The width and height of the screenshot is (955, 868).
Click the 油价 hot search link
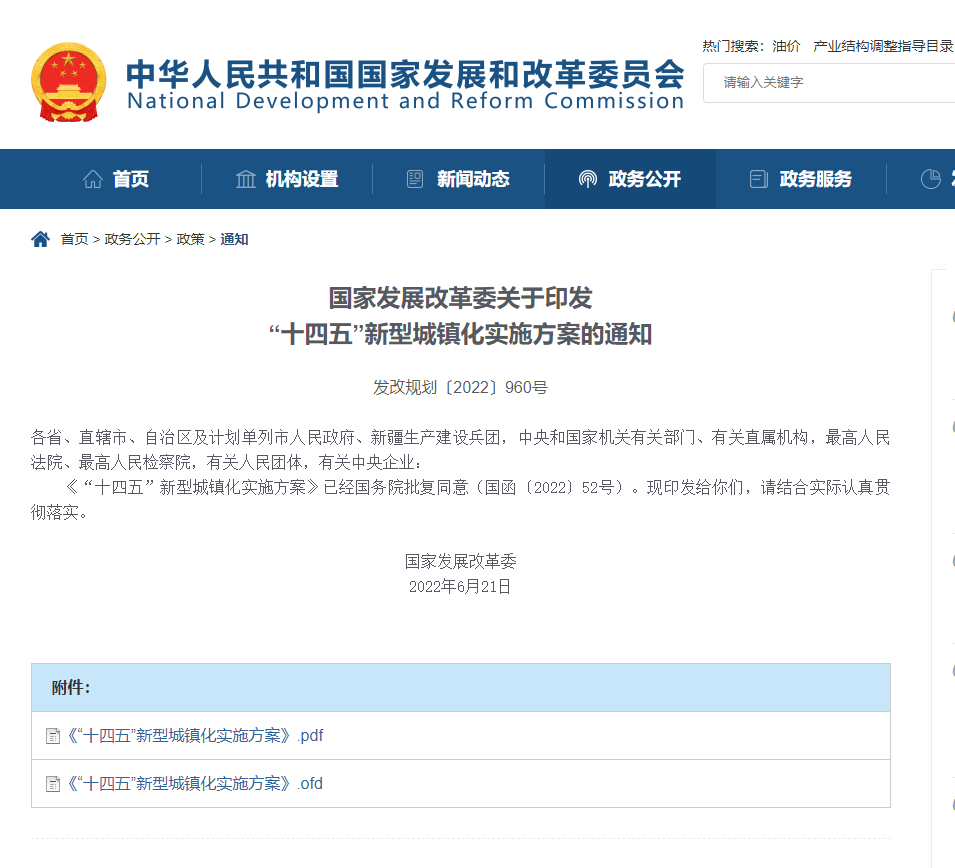[x=786, y=46]
